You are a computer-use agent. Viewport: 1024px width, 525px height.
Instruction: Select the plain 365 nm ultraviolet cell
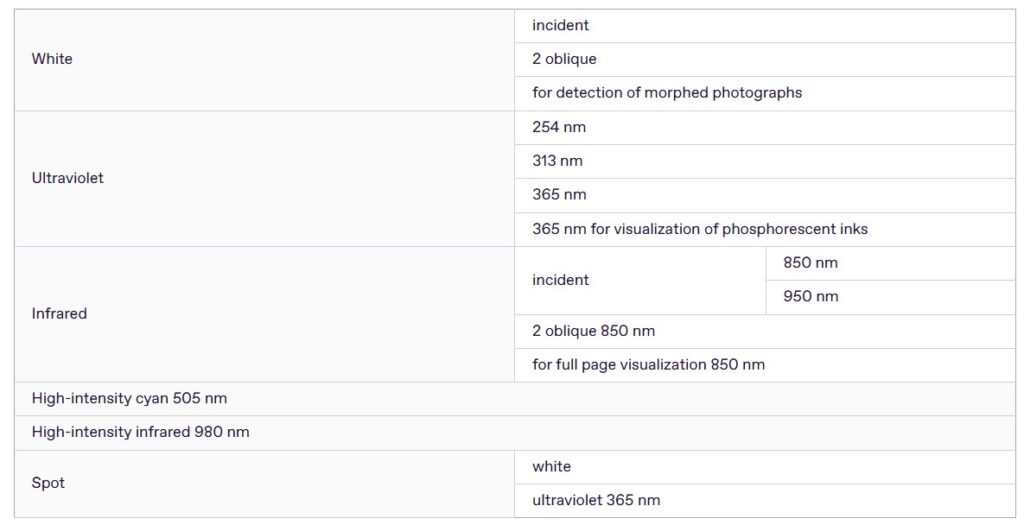point(559,195)
